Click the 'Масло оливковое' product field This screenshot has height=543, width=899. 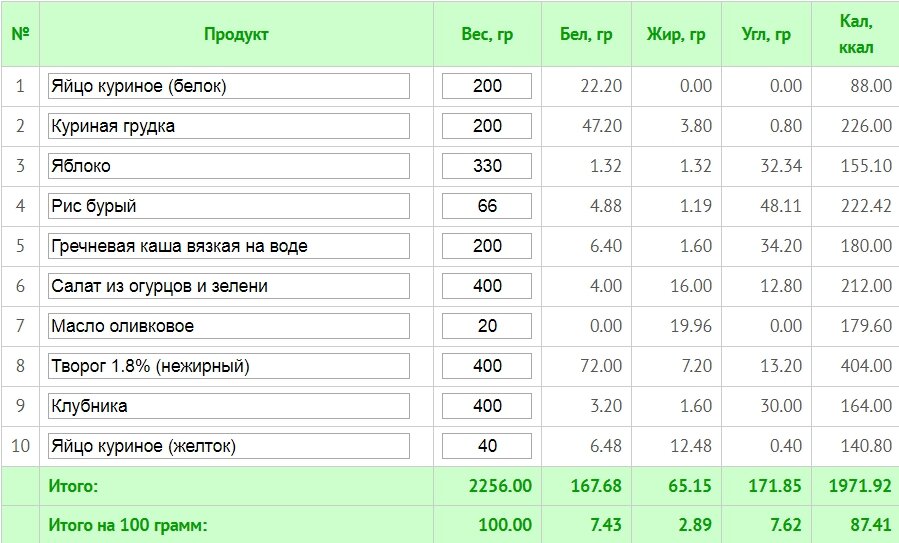(x=229, y=326)
